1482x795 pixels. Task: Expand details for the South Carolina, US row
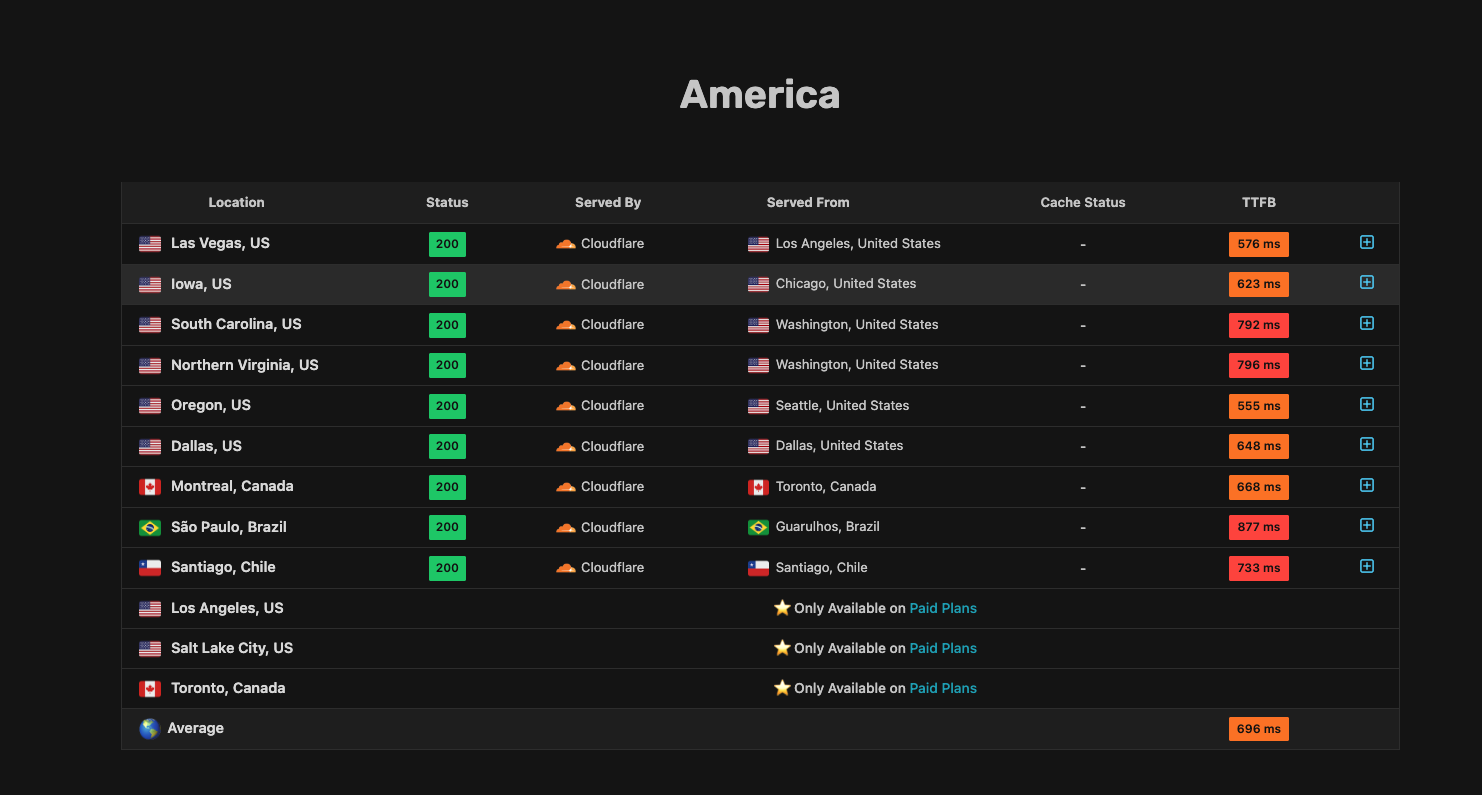click(1367, 323)
